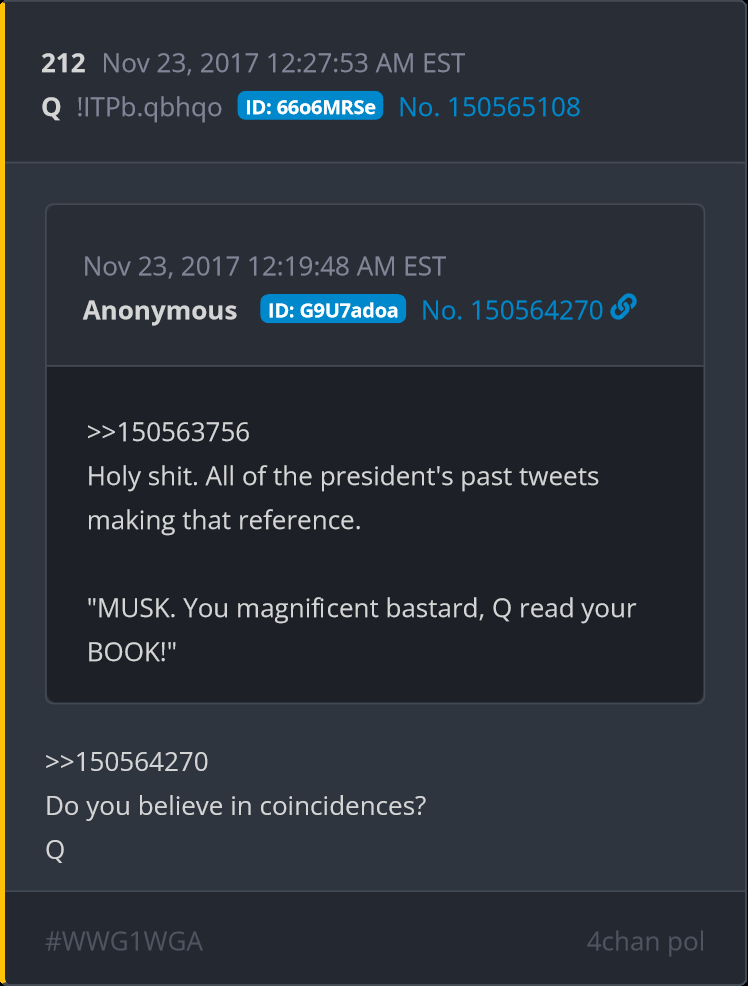This screenshot has width=748, height=986.
Task: Open quoted post link No. 150564270
Action: 512,310
